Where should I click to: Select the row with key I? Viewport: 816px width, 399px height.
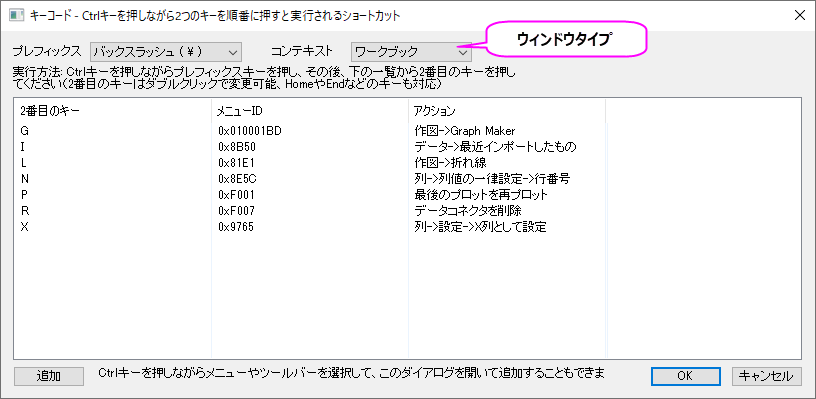(310, 147)
